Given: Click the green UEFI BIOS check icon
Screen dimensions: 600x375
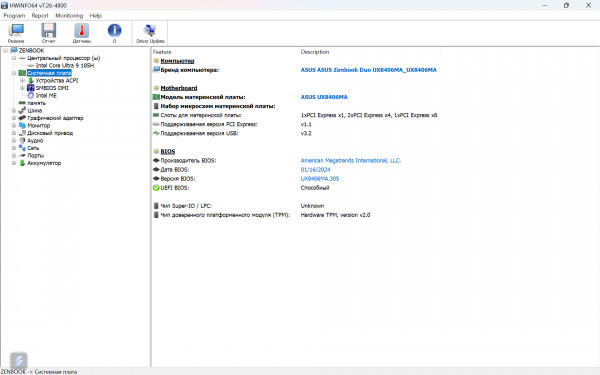Looking at the screenshot, I should pos(156,188).
